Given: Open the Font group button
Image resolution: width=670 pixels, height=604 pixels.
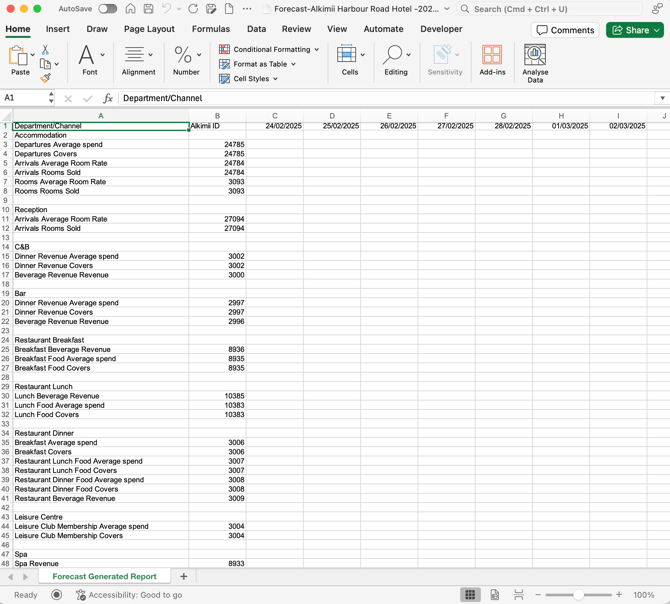Looking at the screenshot, I should pyautogui.click(x=90, y=60).
